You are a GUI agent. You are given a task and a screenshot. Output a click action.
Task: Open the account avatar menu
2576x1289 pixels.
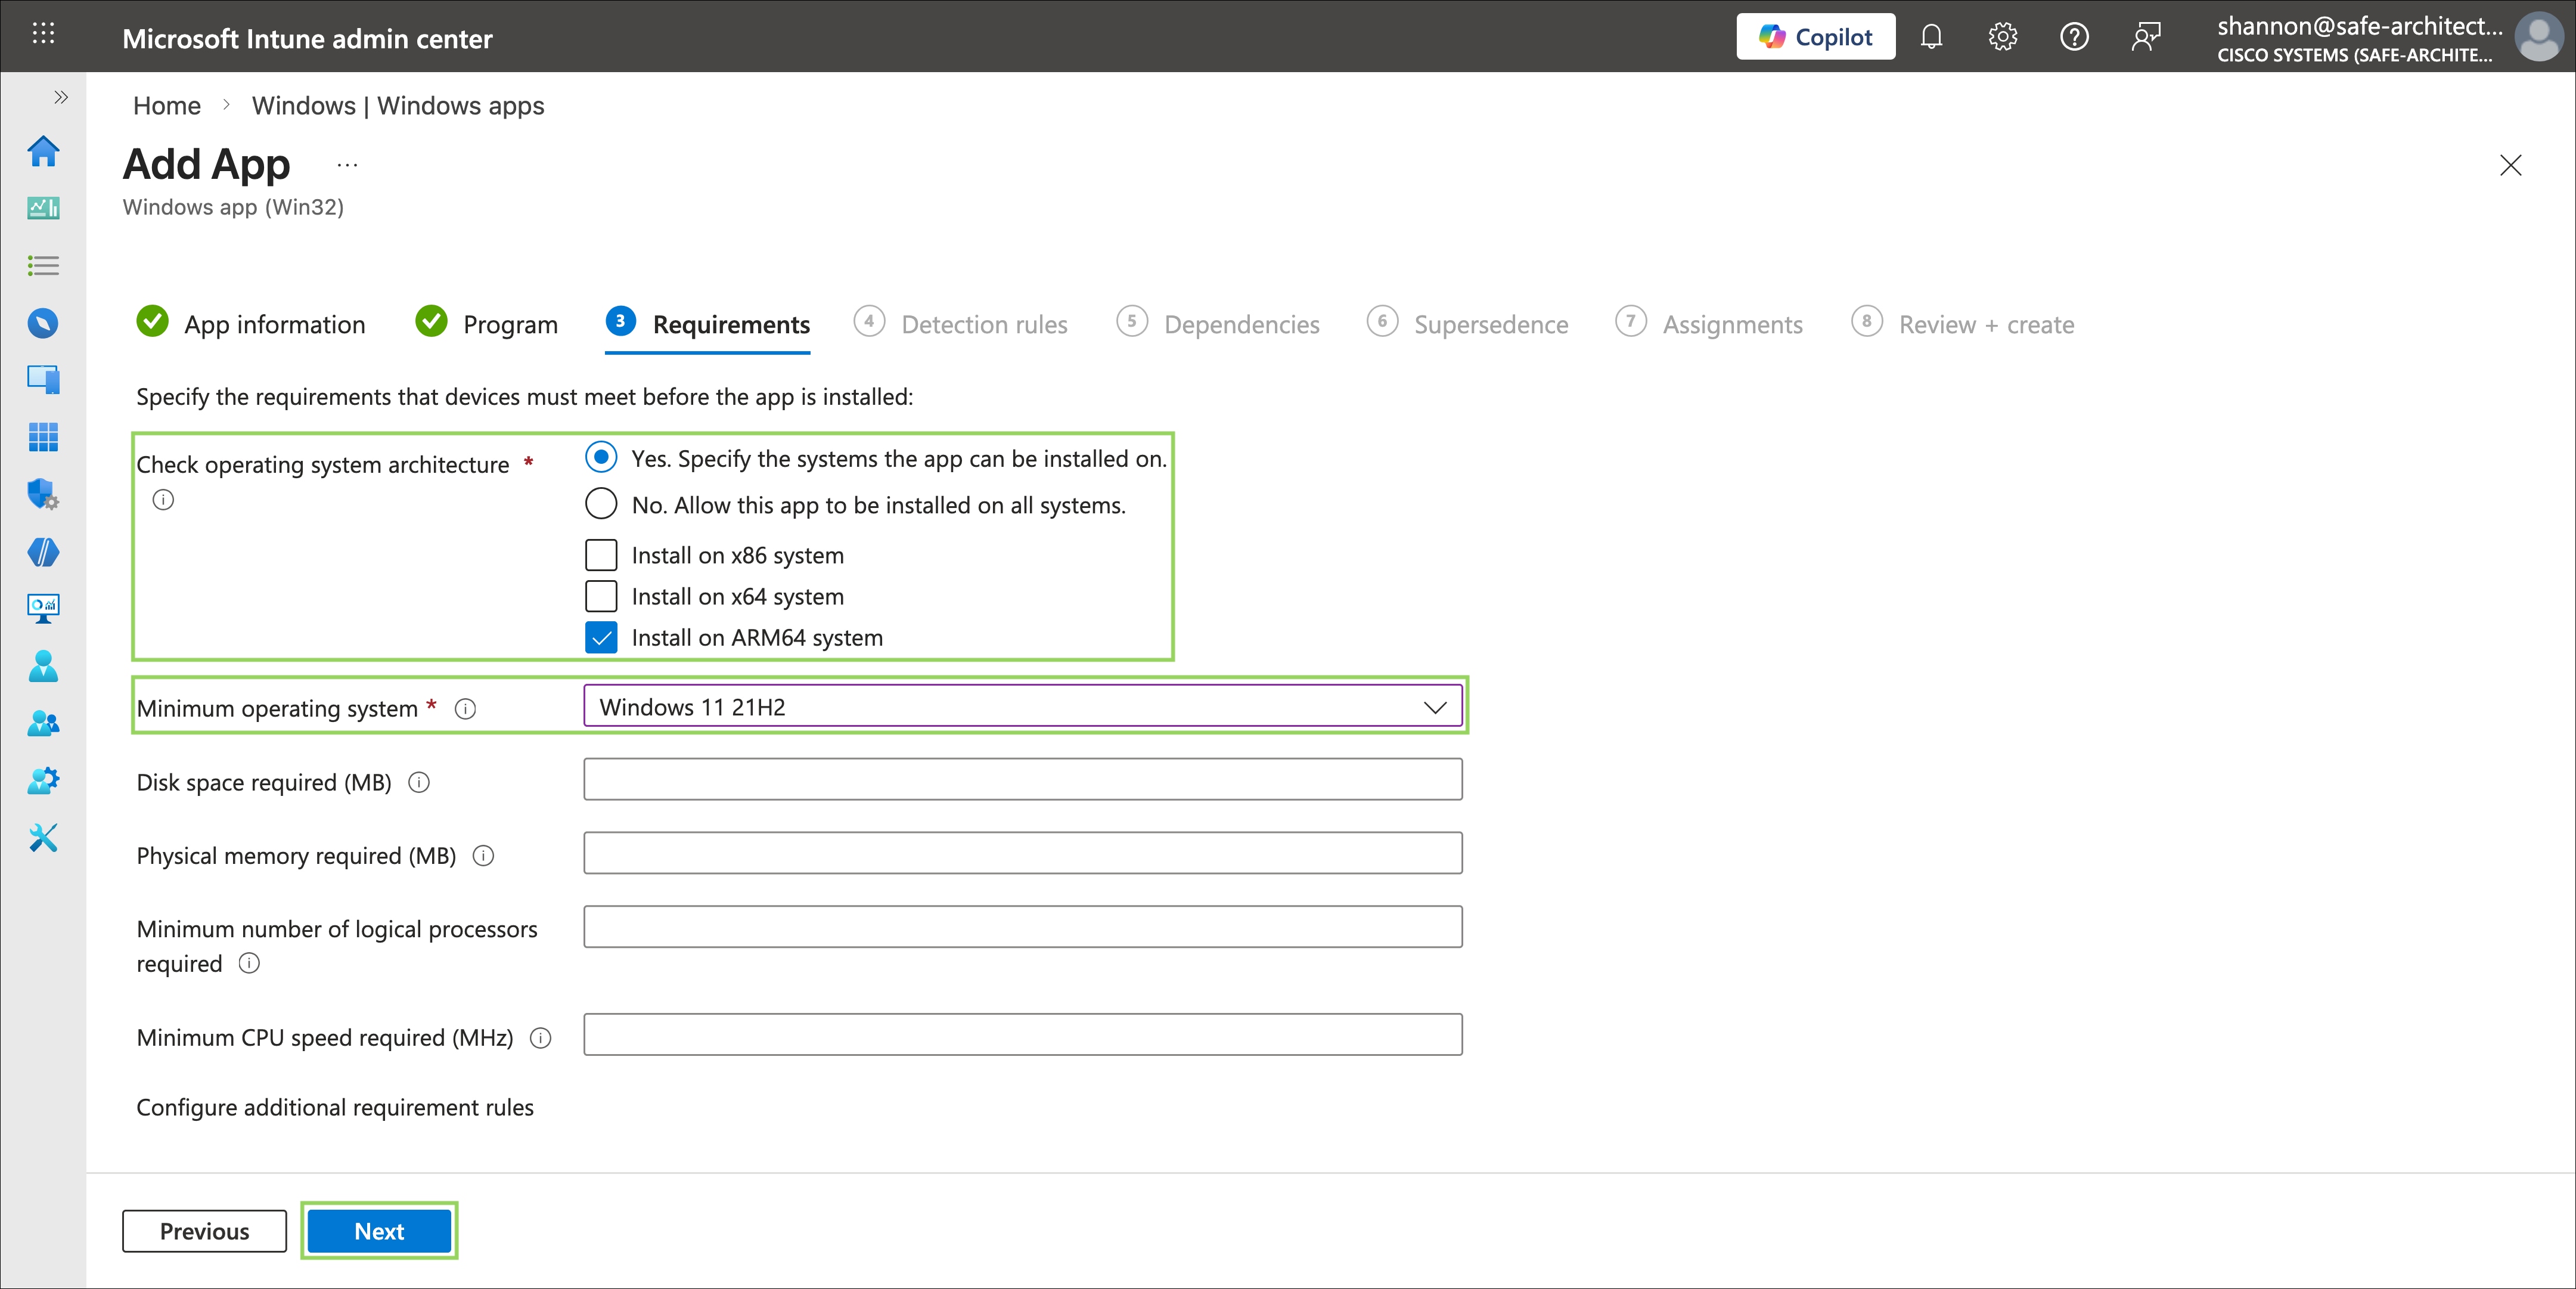pyautogui.click(x=2538, y=37)
